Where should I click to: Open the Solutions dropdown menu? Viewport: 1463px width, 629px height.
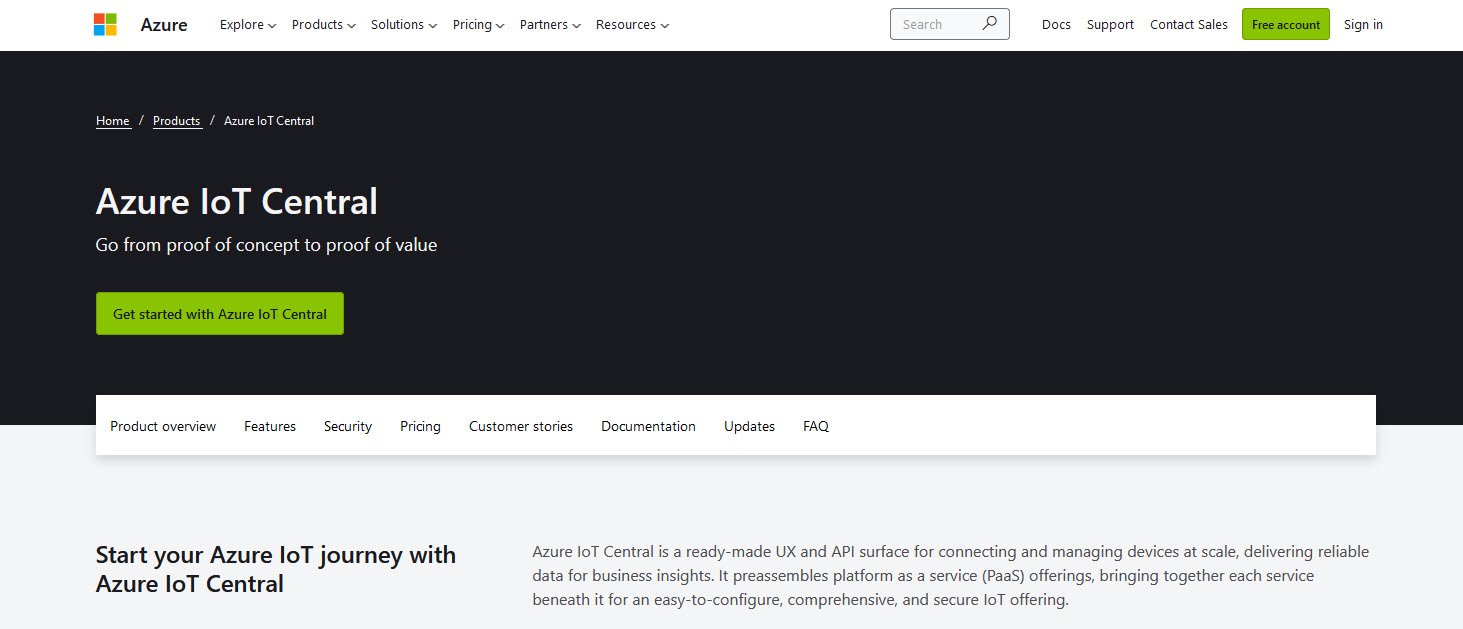pyautogui.click(x=404, y=24)
